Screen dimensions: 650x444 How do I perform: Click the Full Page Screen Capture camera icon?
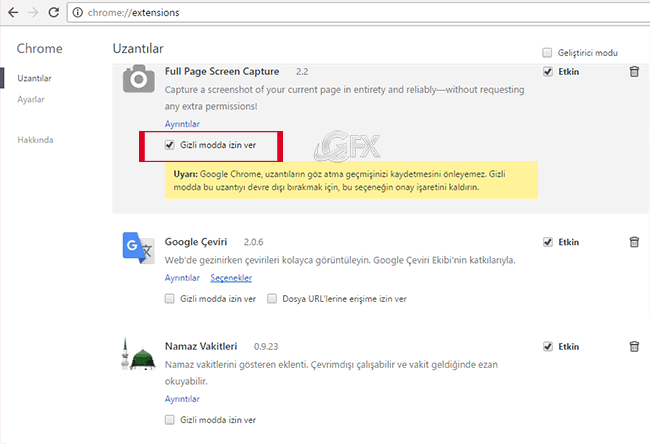pyautogui.click(x=139, y=79)
